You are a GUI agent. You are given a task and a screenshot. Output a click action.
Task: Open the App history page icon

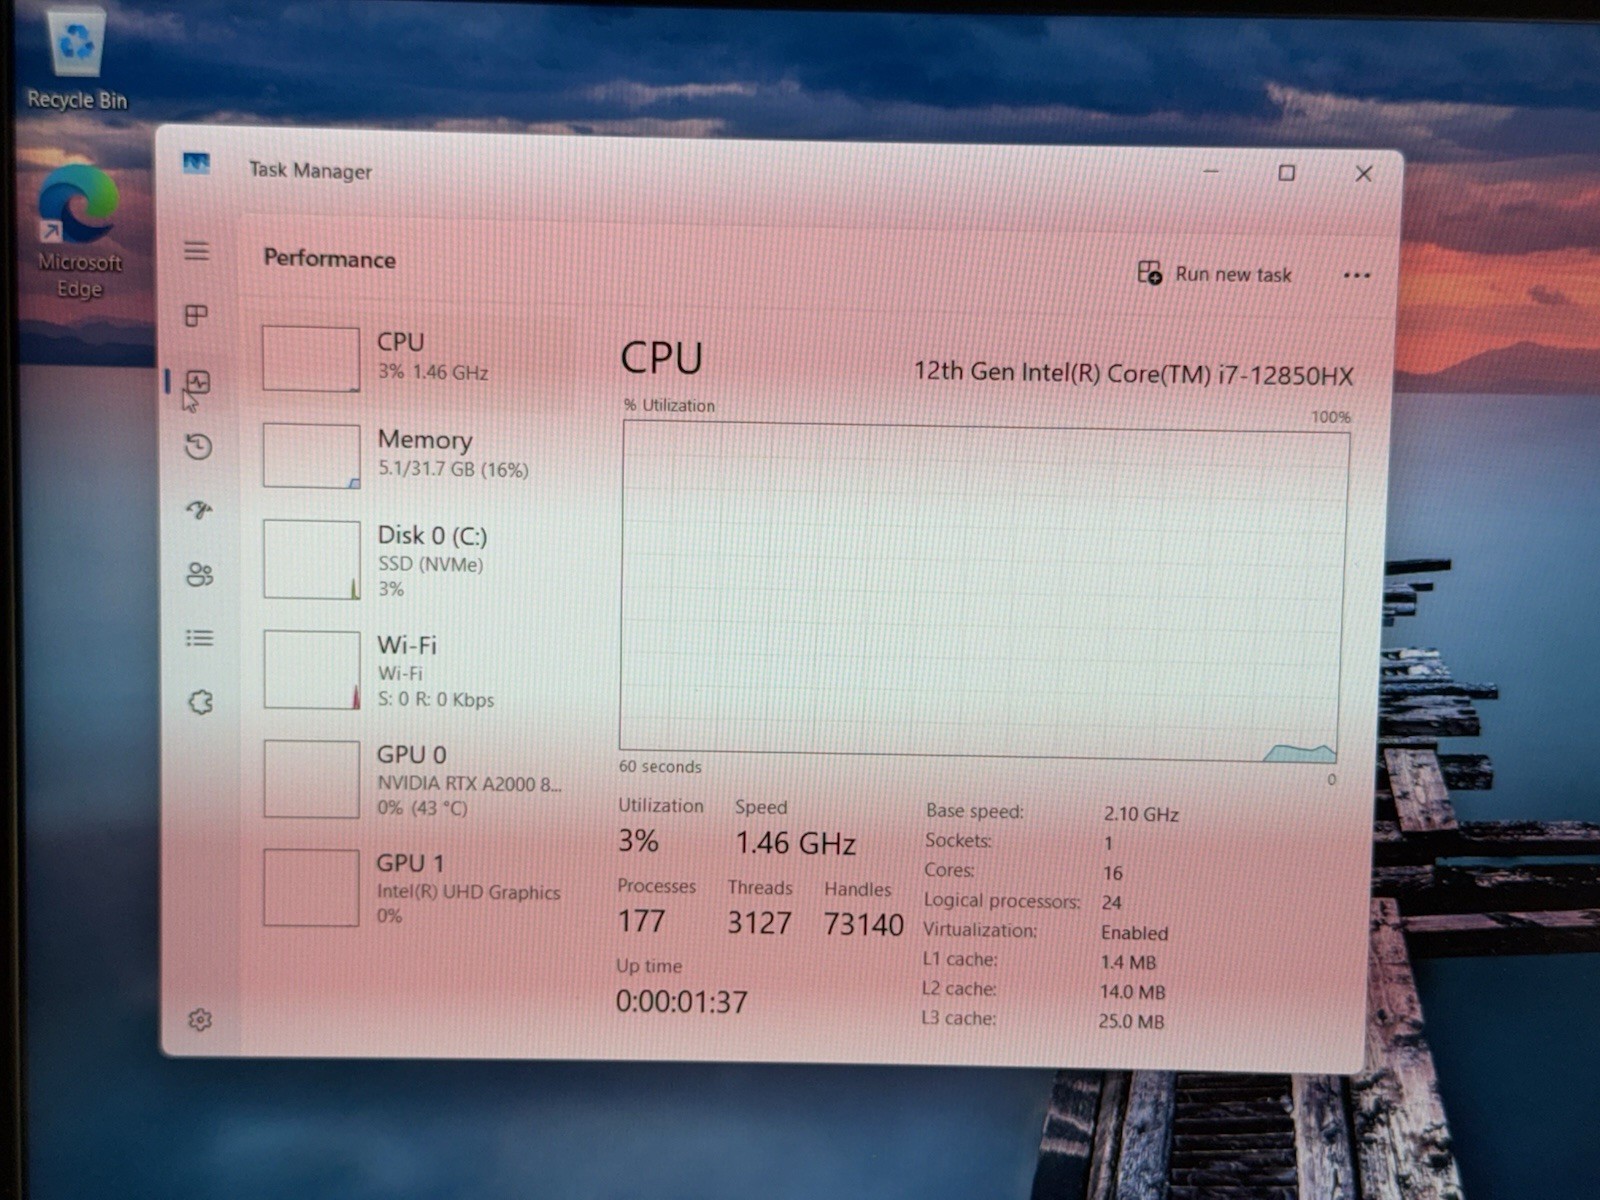pyautogui.click(x=198, y=446)
